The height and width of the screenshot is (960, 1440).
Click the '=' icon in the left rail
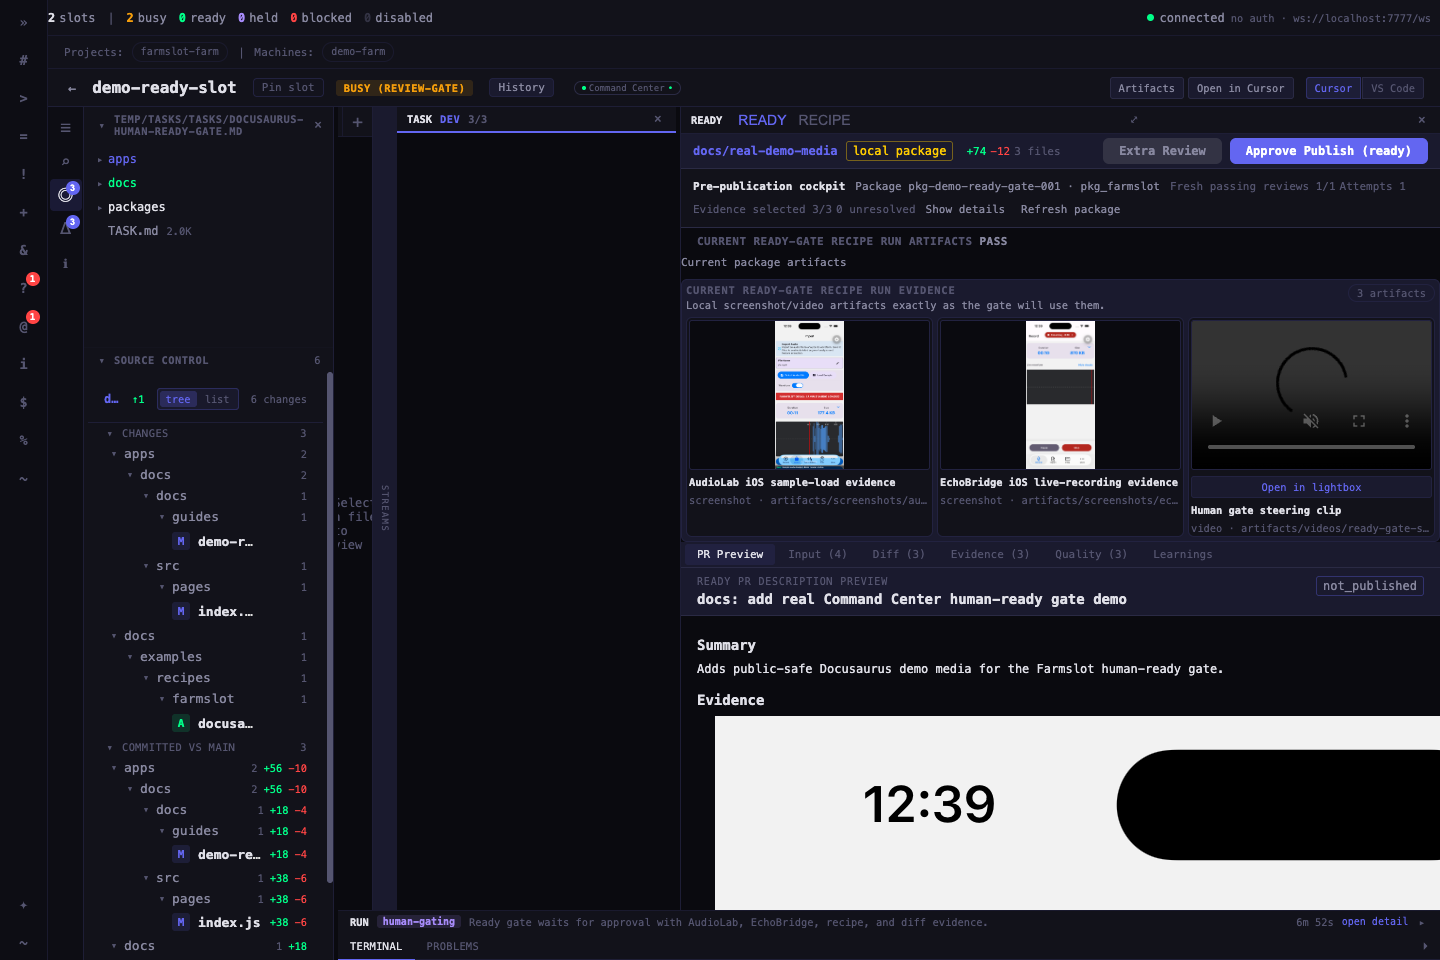23,136
